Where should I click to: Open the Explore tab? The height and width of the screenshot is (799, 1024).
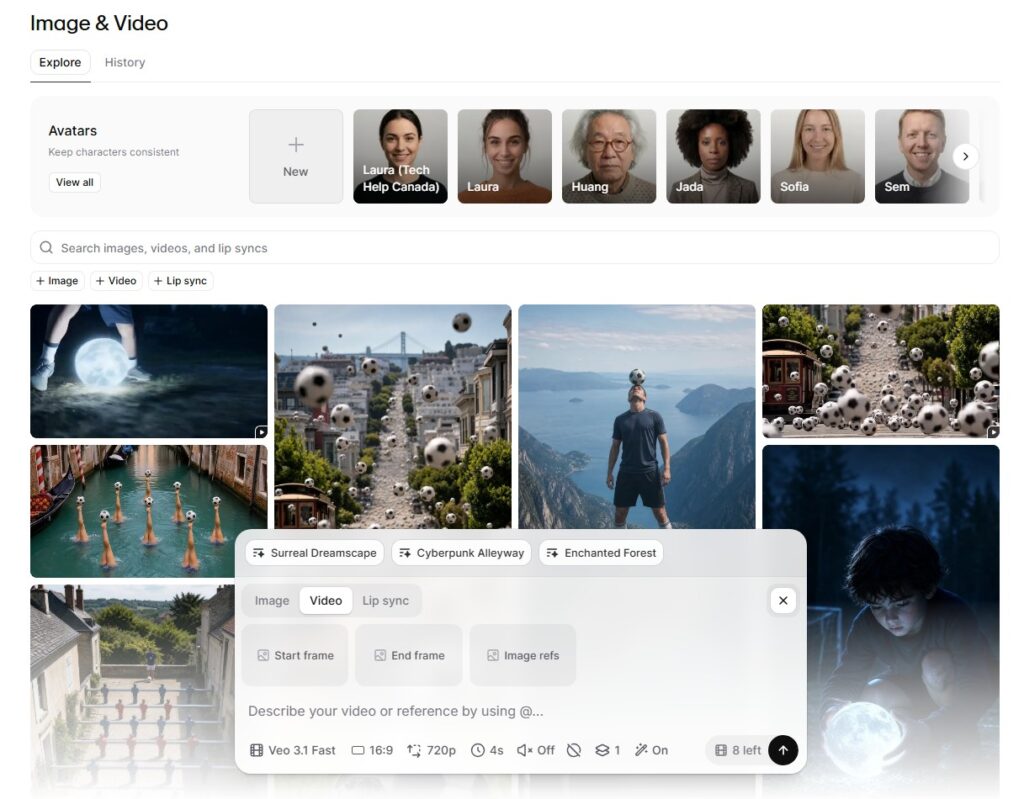point(60,62)
